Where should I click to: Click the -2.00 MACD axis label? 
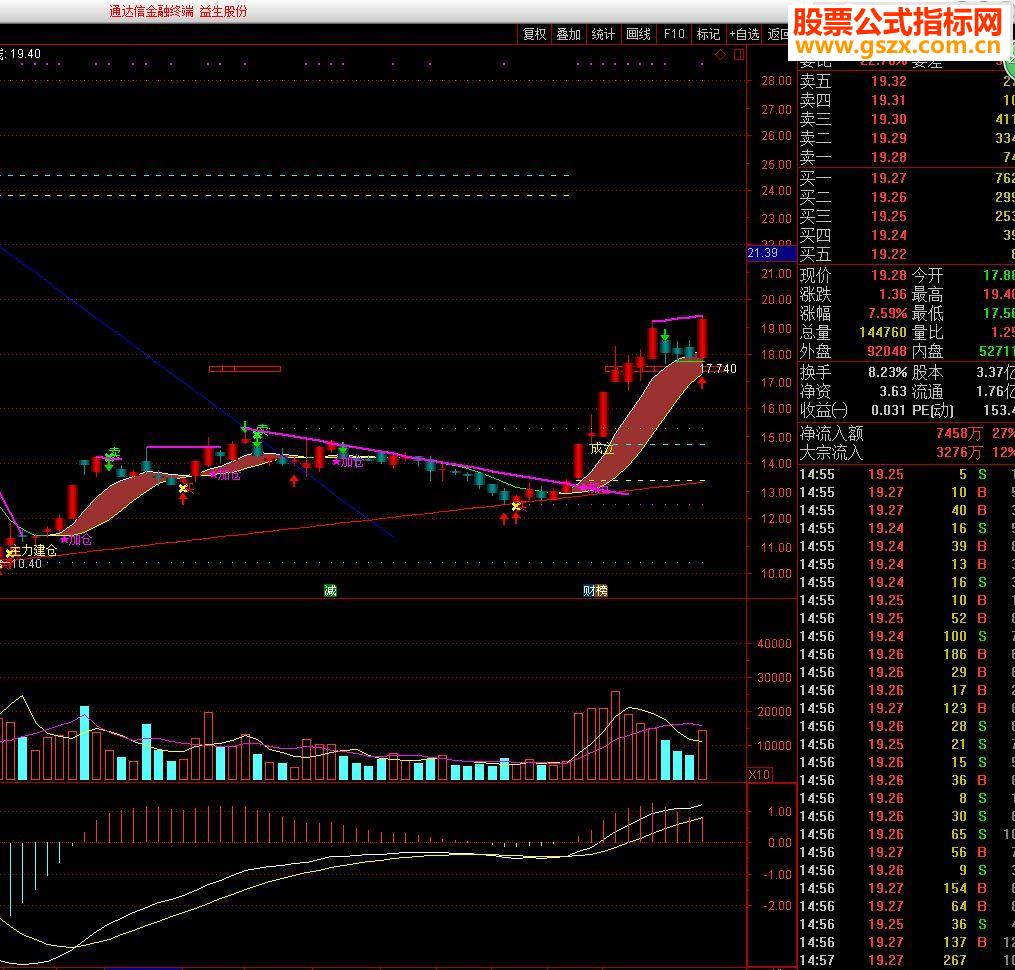click(x=777, y=905)
